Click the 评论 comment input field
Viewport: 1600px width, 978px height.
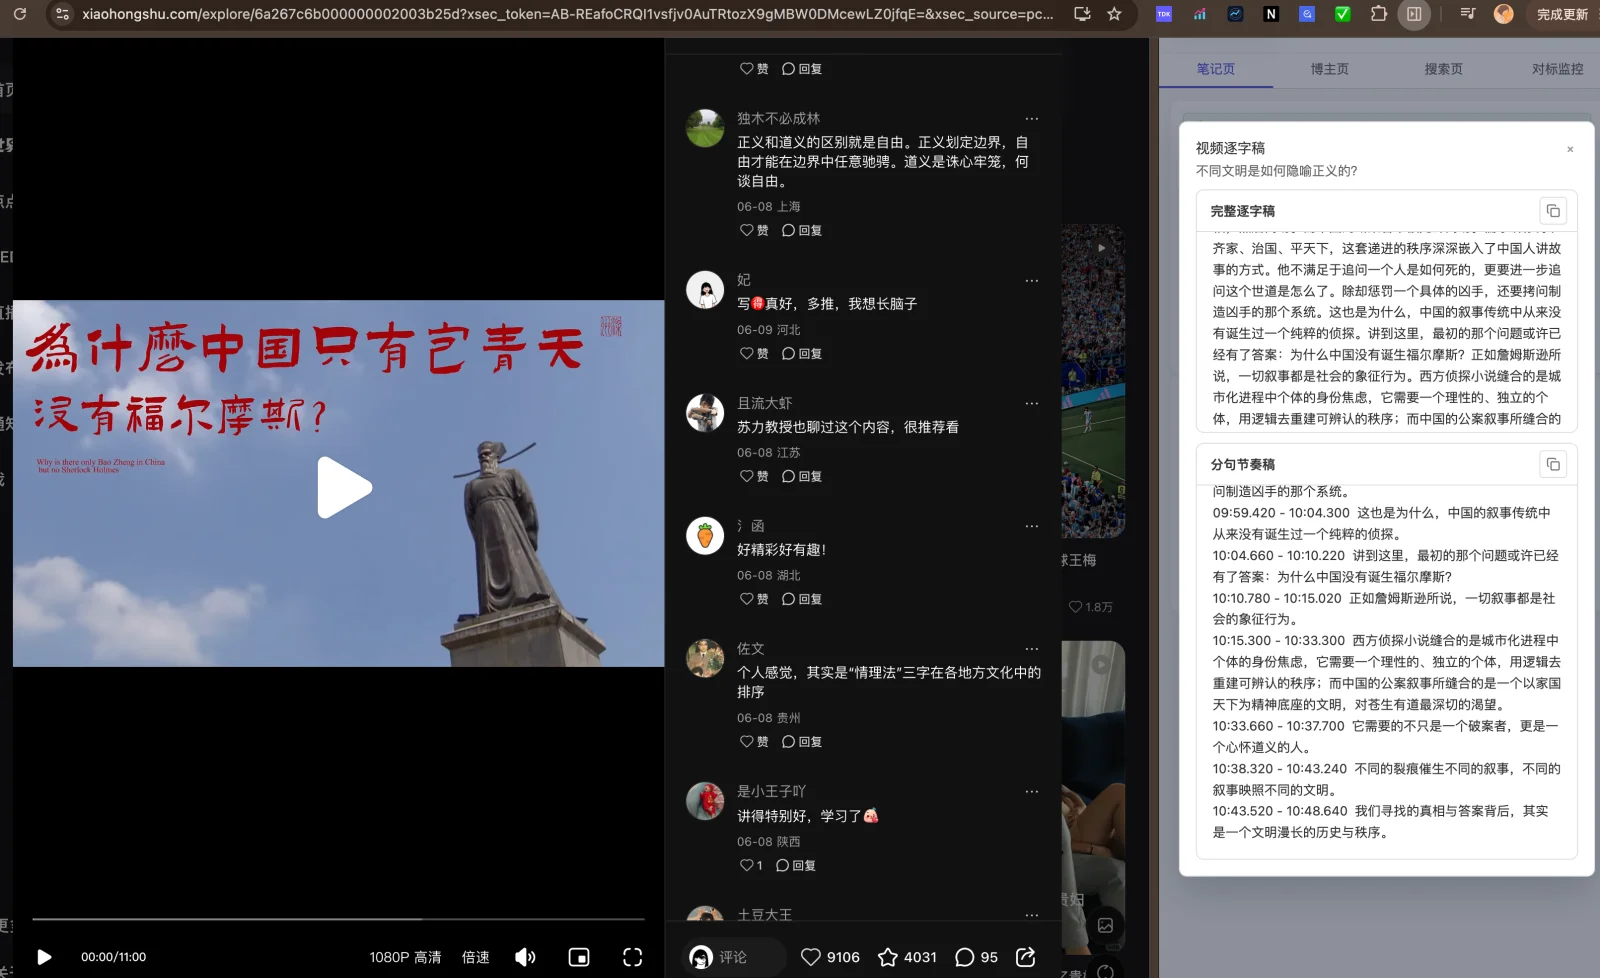pyautogui.click(x=735, y=957)
